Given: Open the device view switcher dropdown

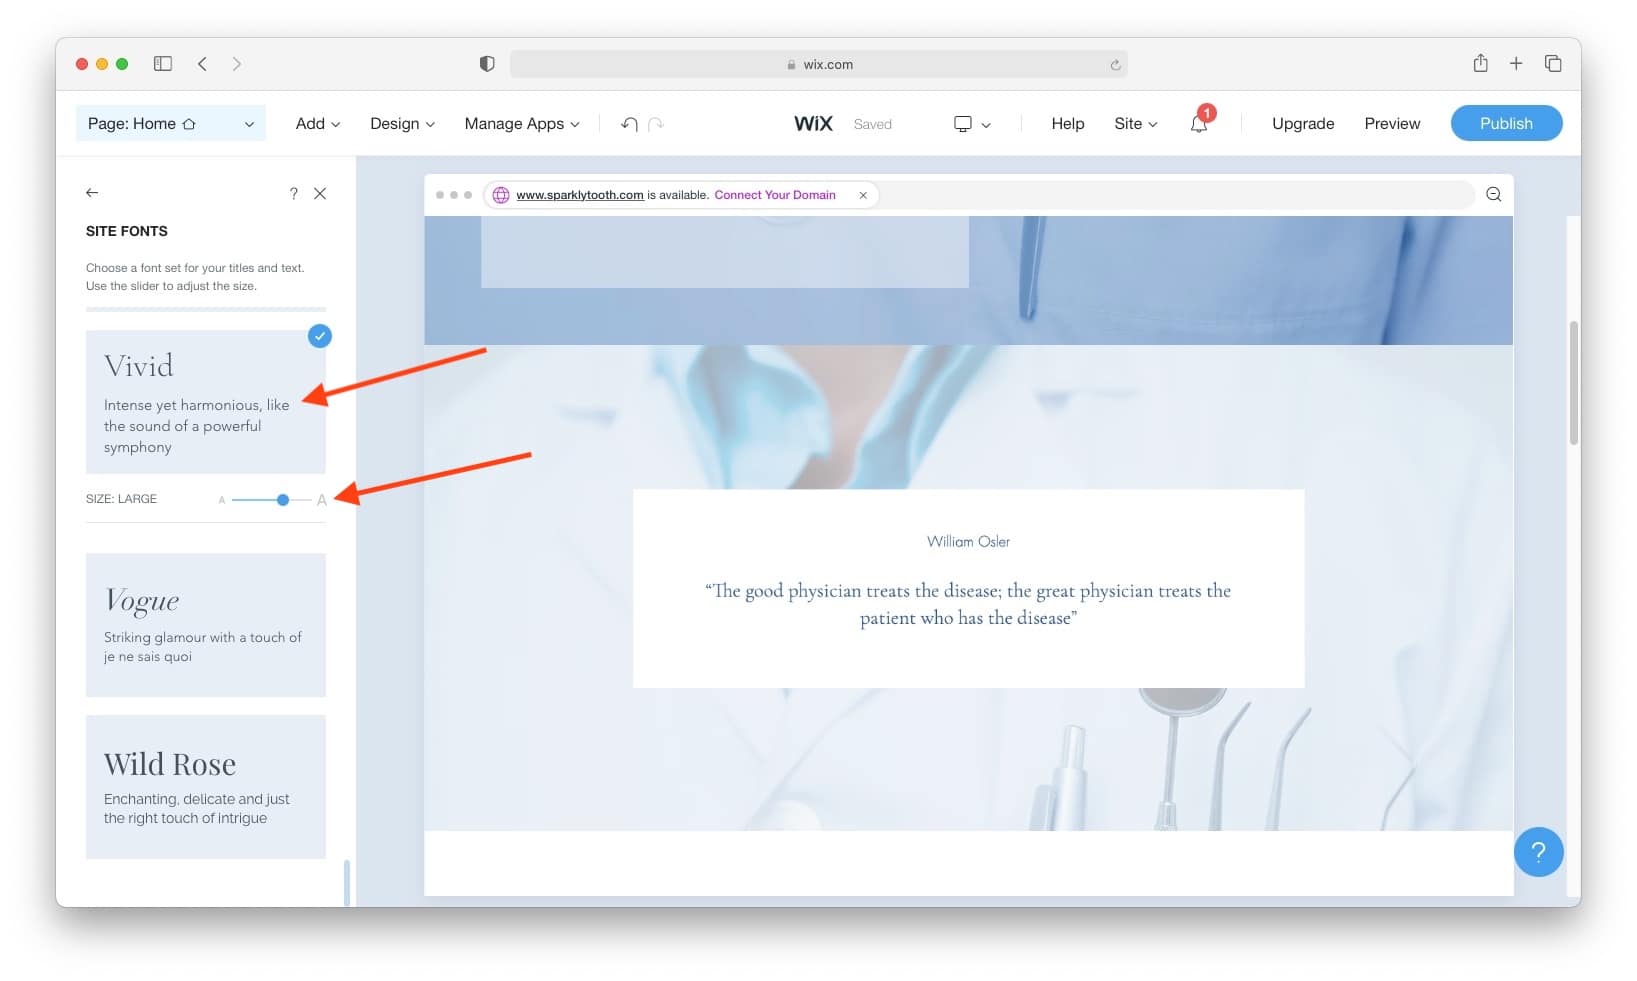Looking at the screenshot, I should [971, 123].
